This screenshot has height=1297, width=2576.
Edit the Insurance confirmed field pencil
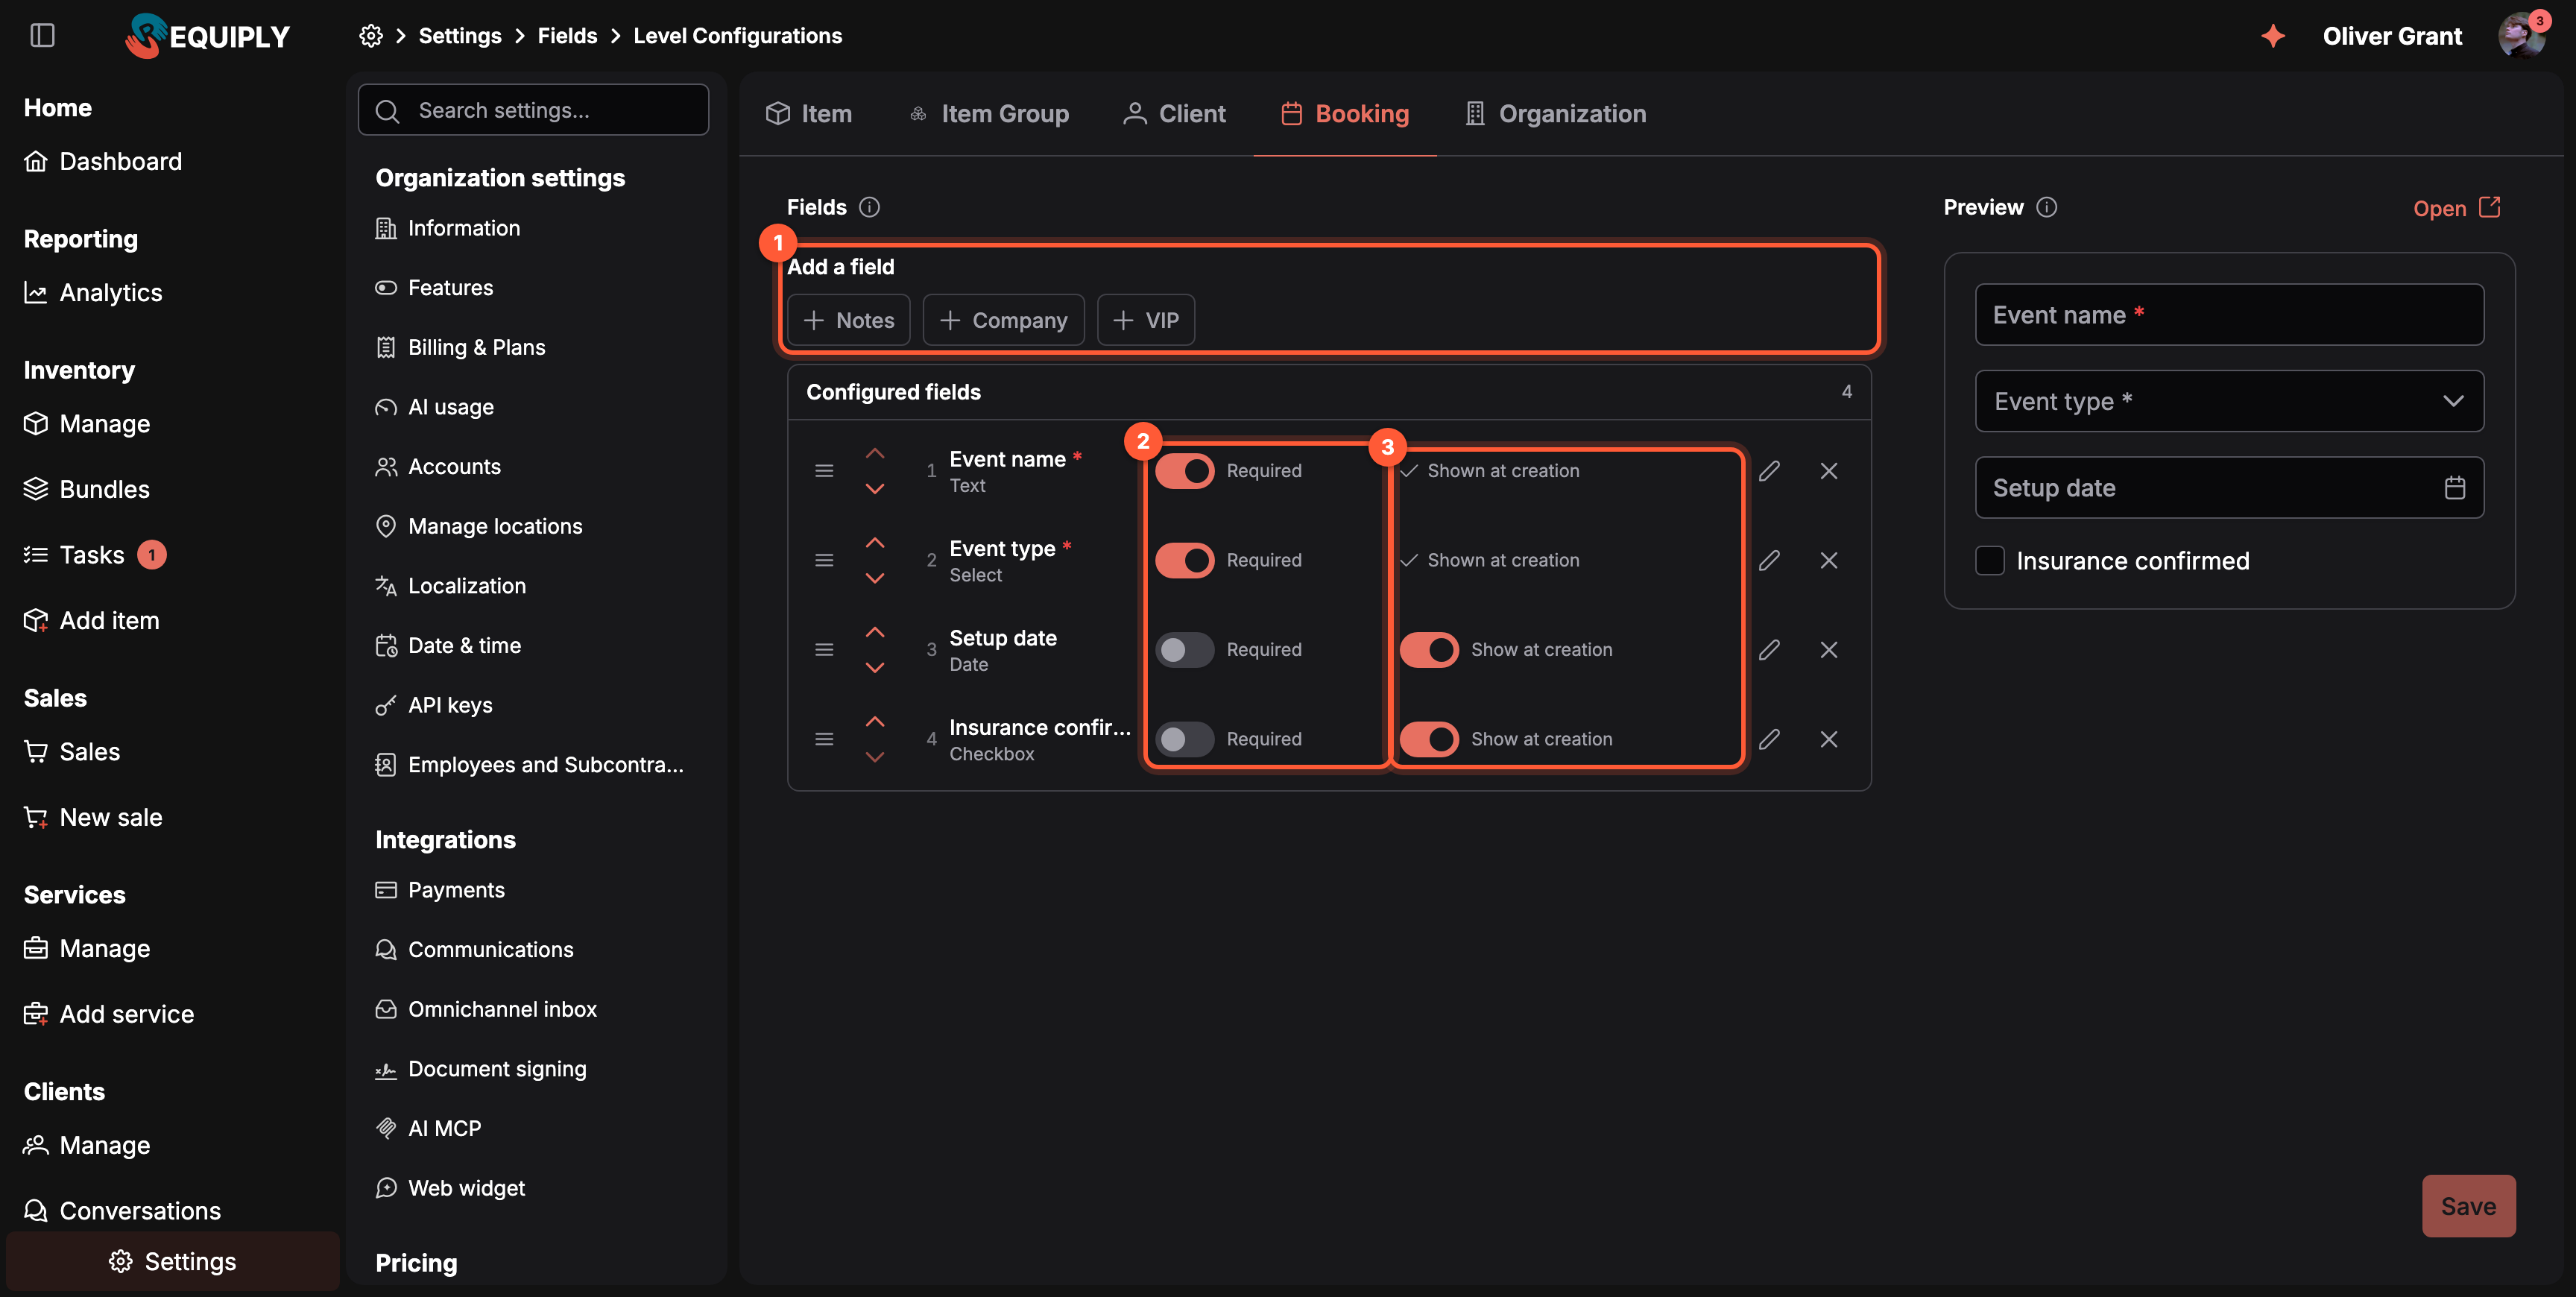[1769, 739]
